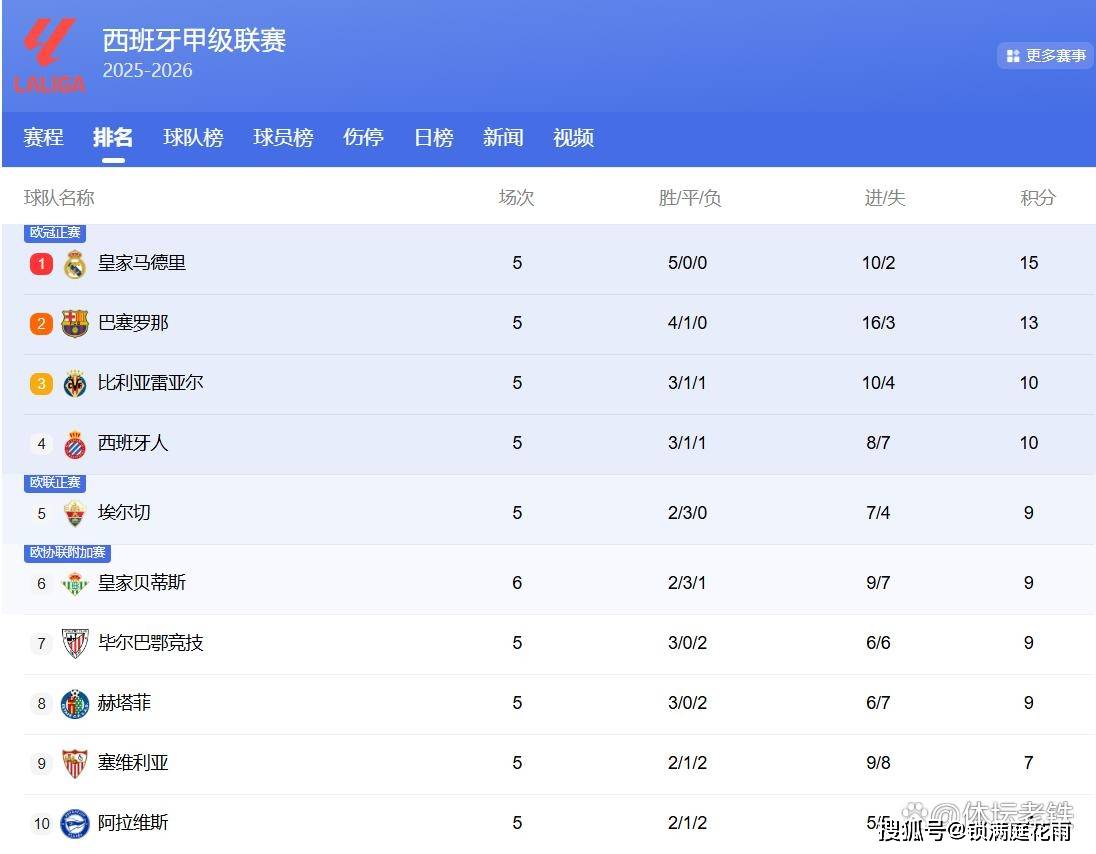Click the rank 10 number badge
Screen dimensions: 1096x854
pyautogui.click(x=41, y=824)
